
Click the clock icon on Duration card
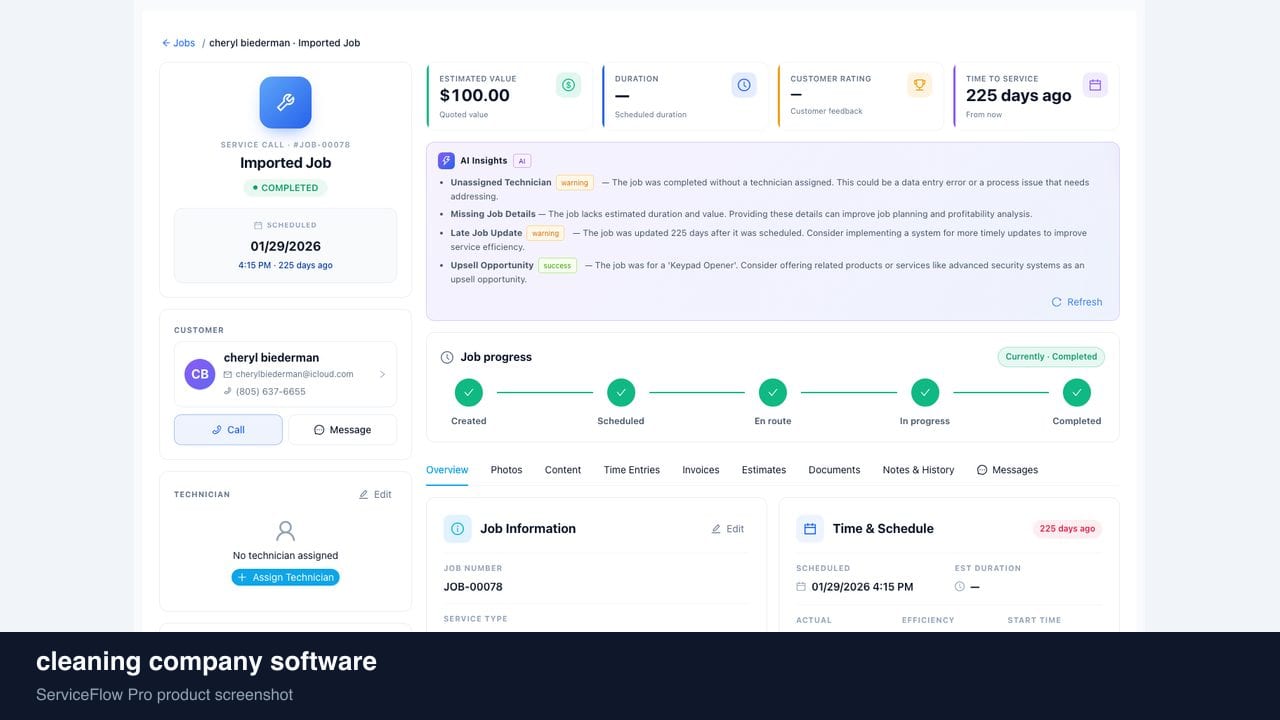[744, 85]
